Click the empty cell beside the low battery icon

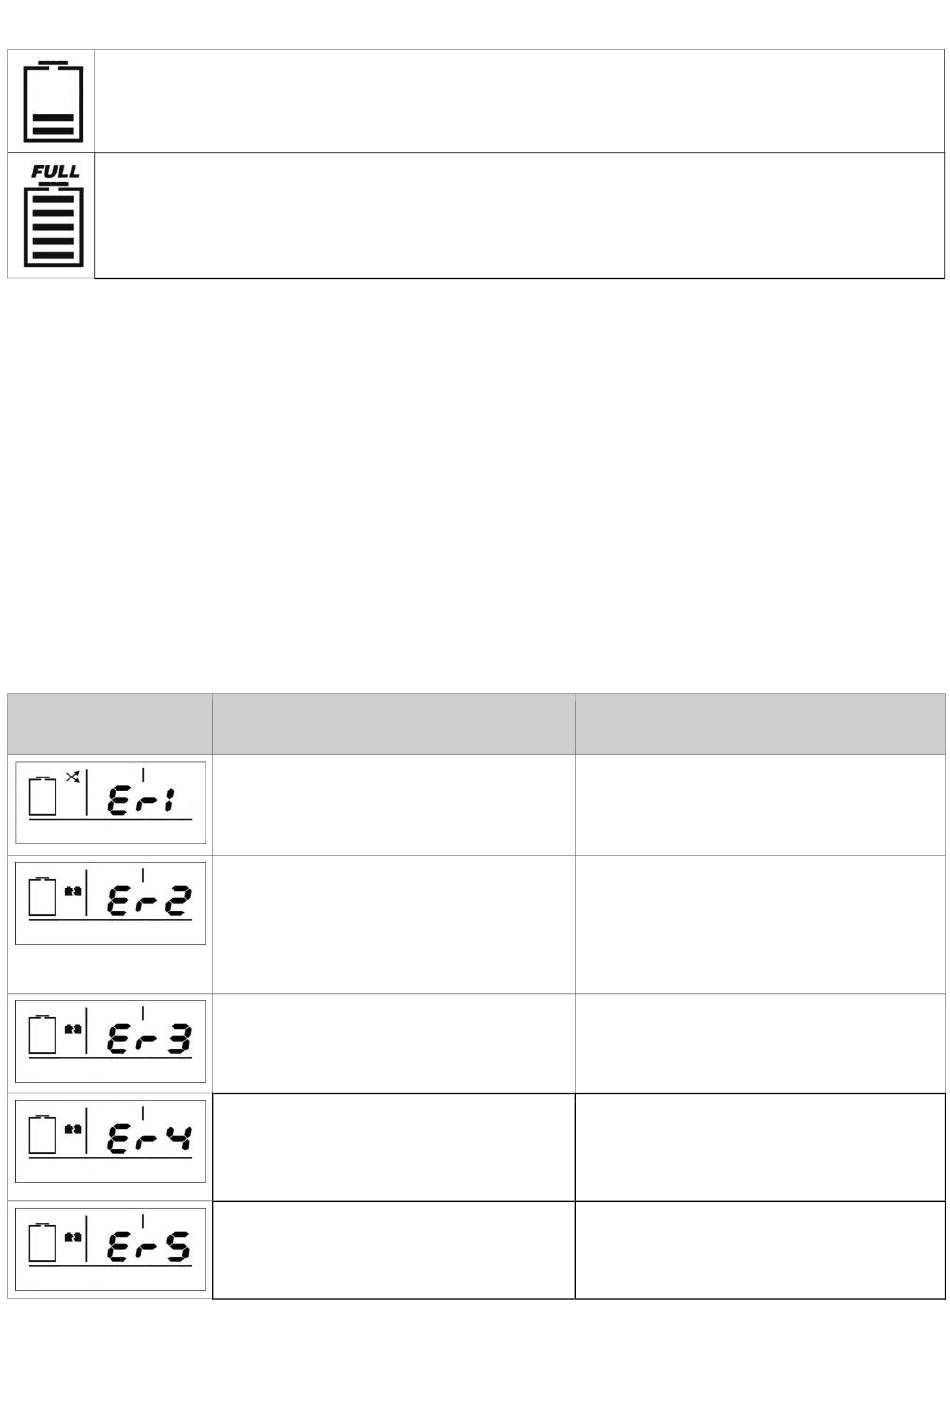pos(519,101)
